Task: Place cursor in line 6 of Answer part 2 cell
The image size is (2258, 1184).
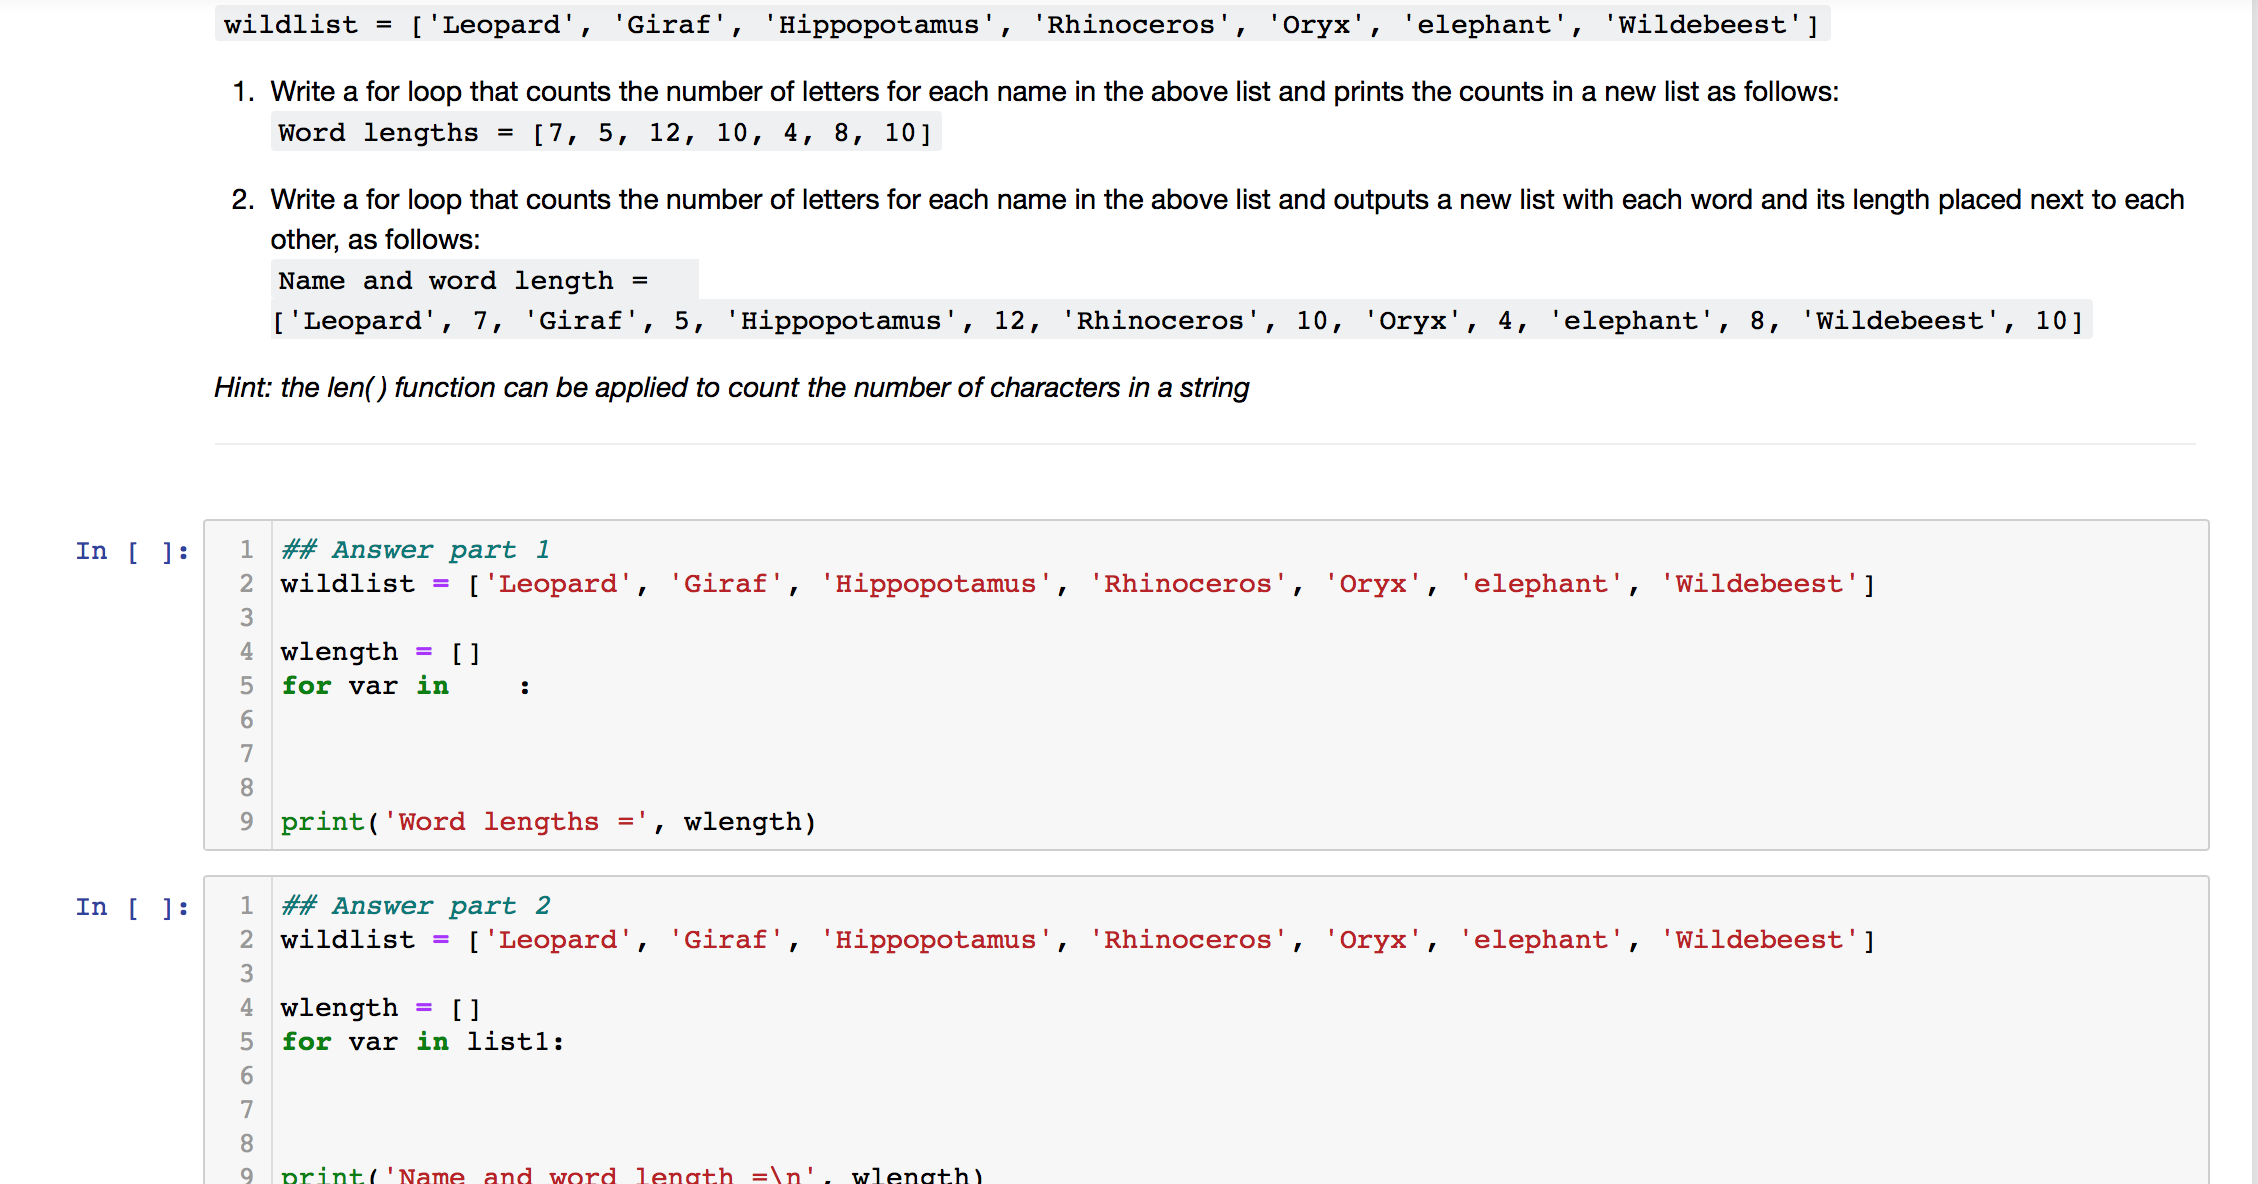Action: click(400, 1075)
